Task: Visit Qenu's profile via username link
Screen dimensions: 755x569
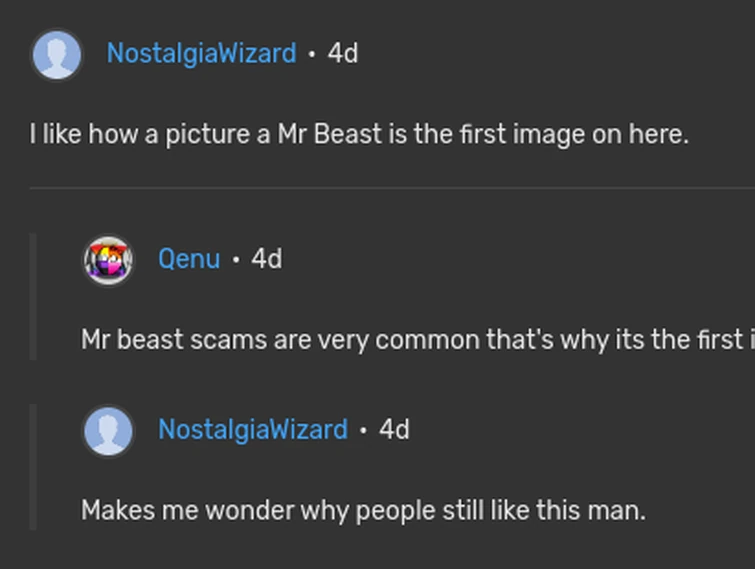Action: tap(189, 259)
